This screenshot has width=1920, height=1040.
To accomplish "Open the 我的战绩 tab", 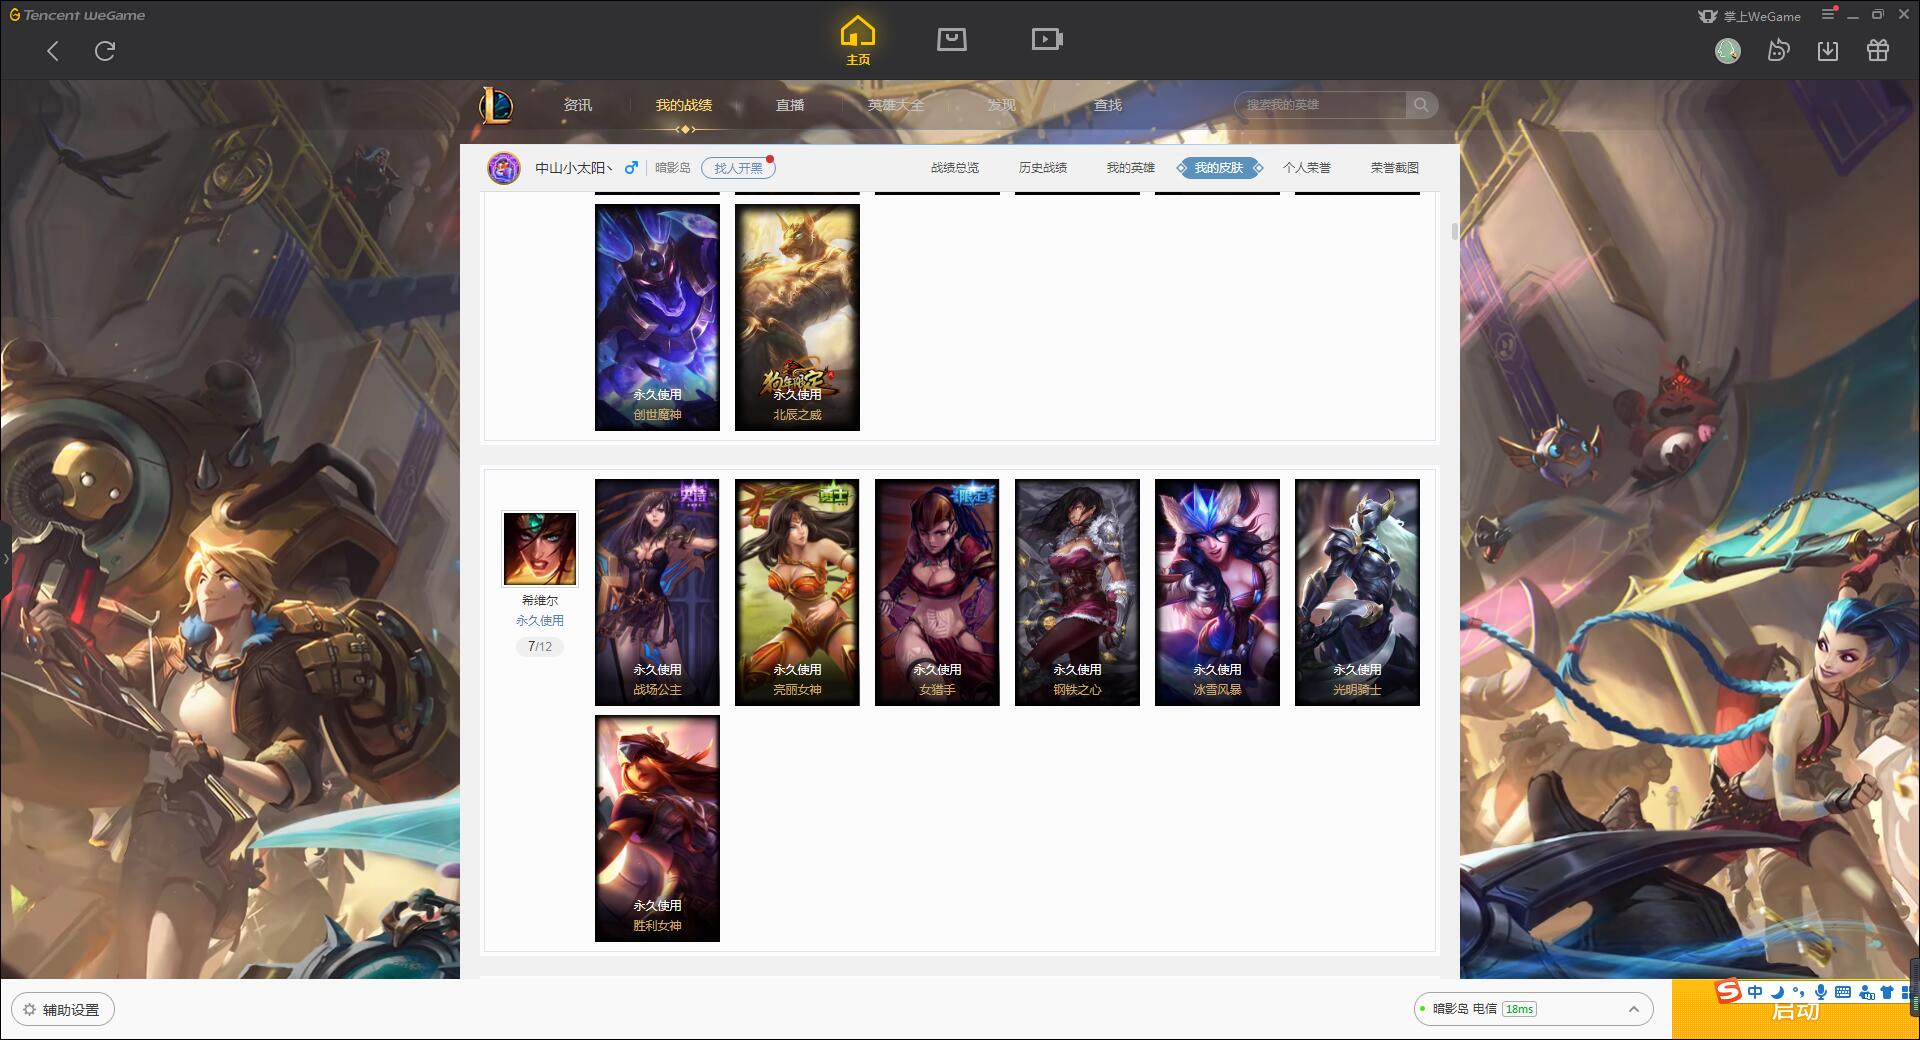I will [x=684, y=105].
